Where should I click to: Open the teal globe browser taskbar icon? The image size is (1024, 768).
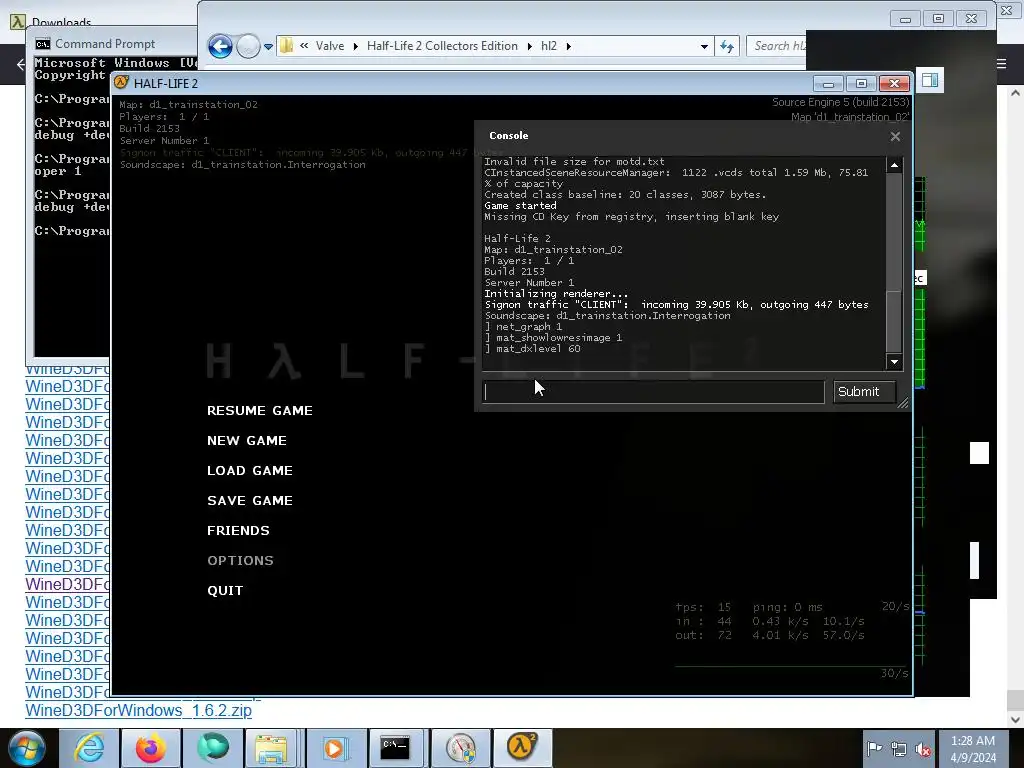(213, 748)
